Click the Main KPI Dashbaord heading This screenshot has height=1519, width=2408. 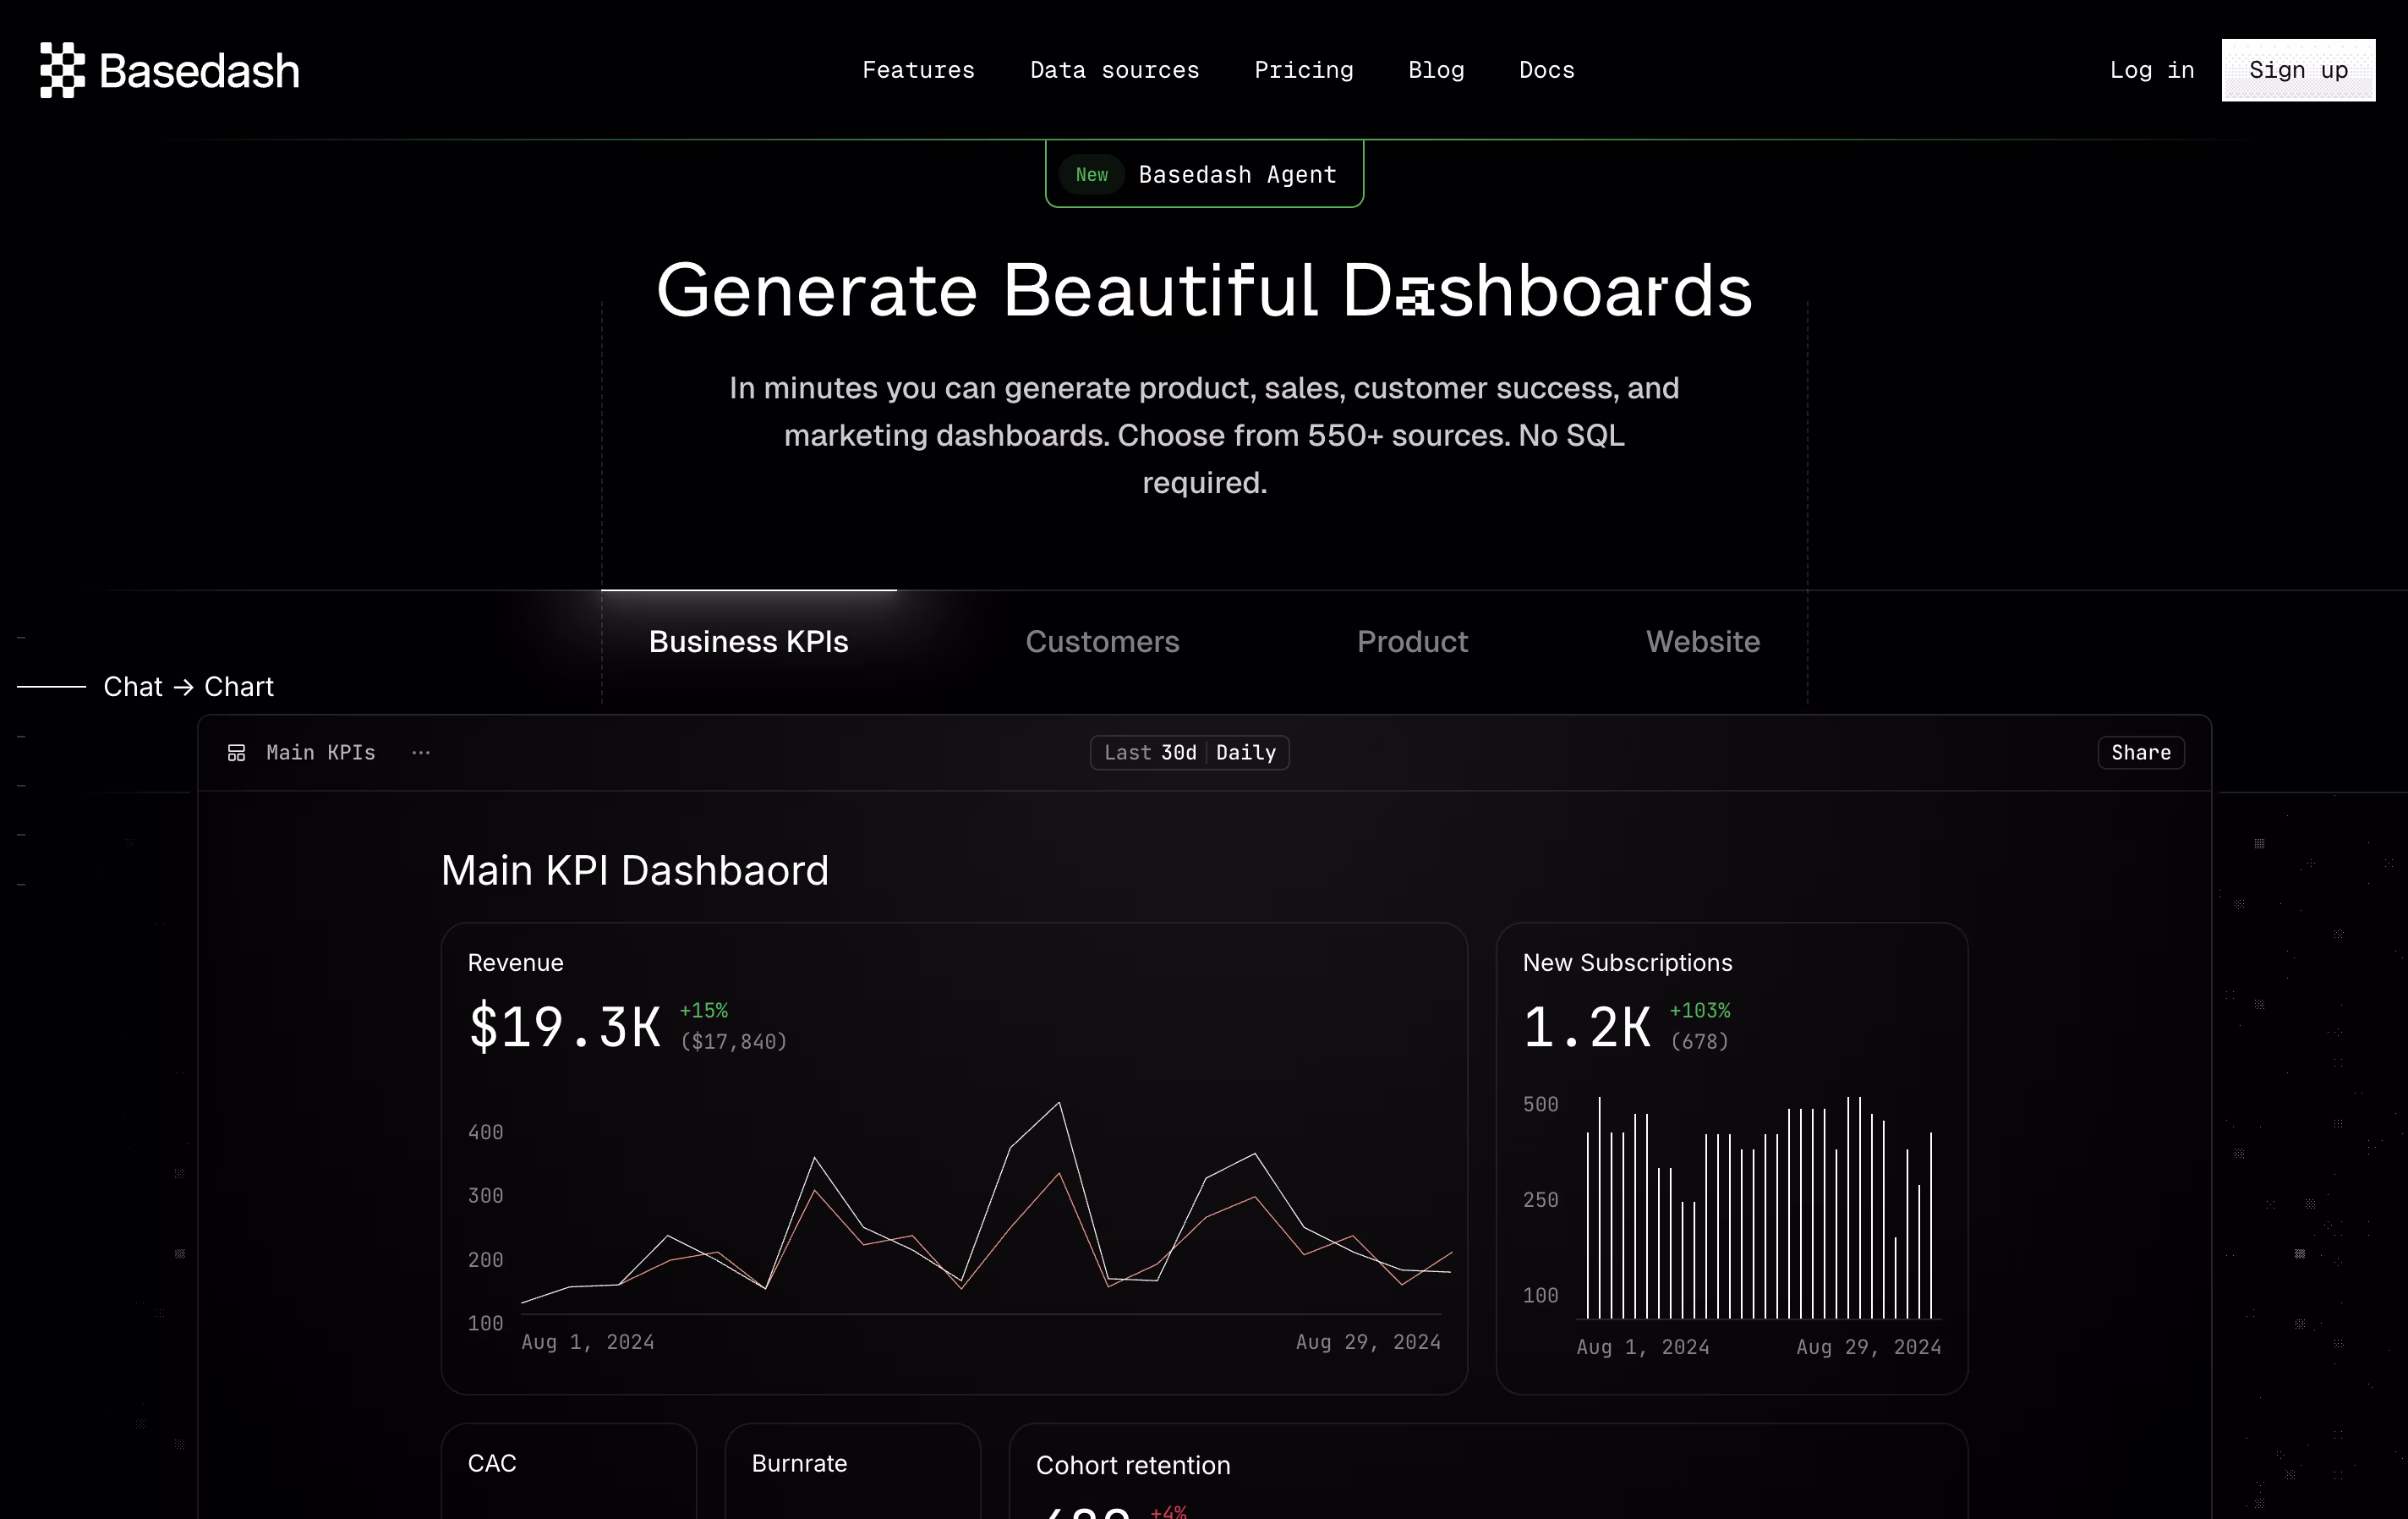point(635,870)
